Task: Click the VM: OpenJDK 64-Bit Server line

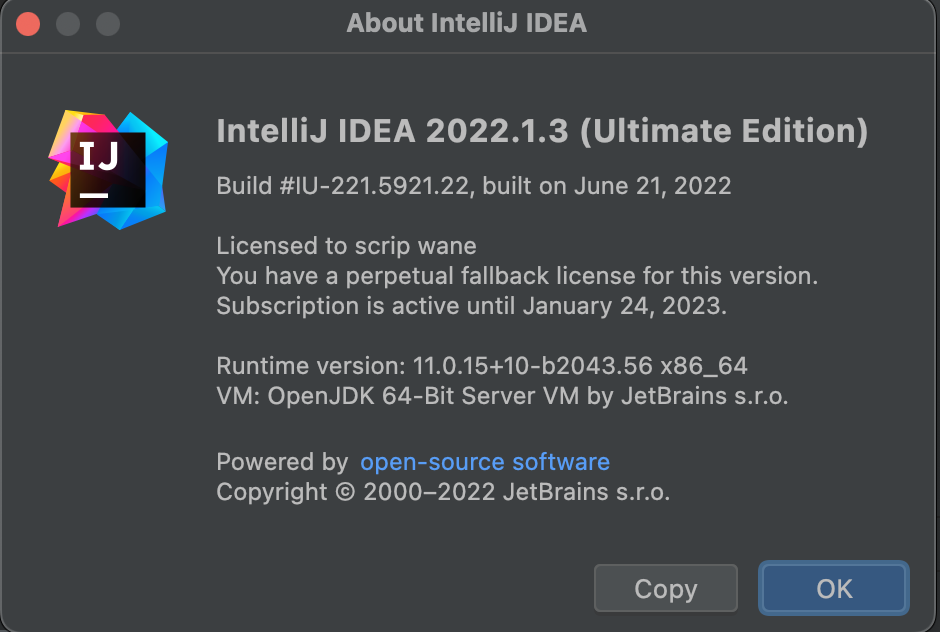Action: pos(502,396)
